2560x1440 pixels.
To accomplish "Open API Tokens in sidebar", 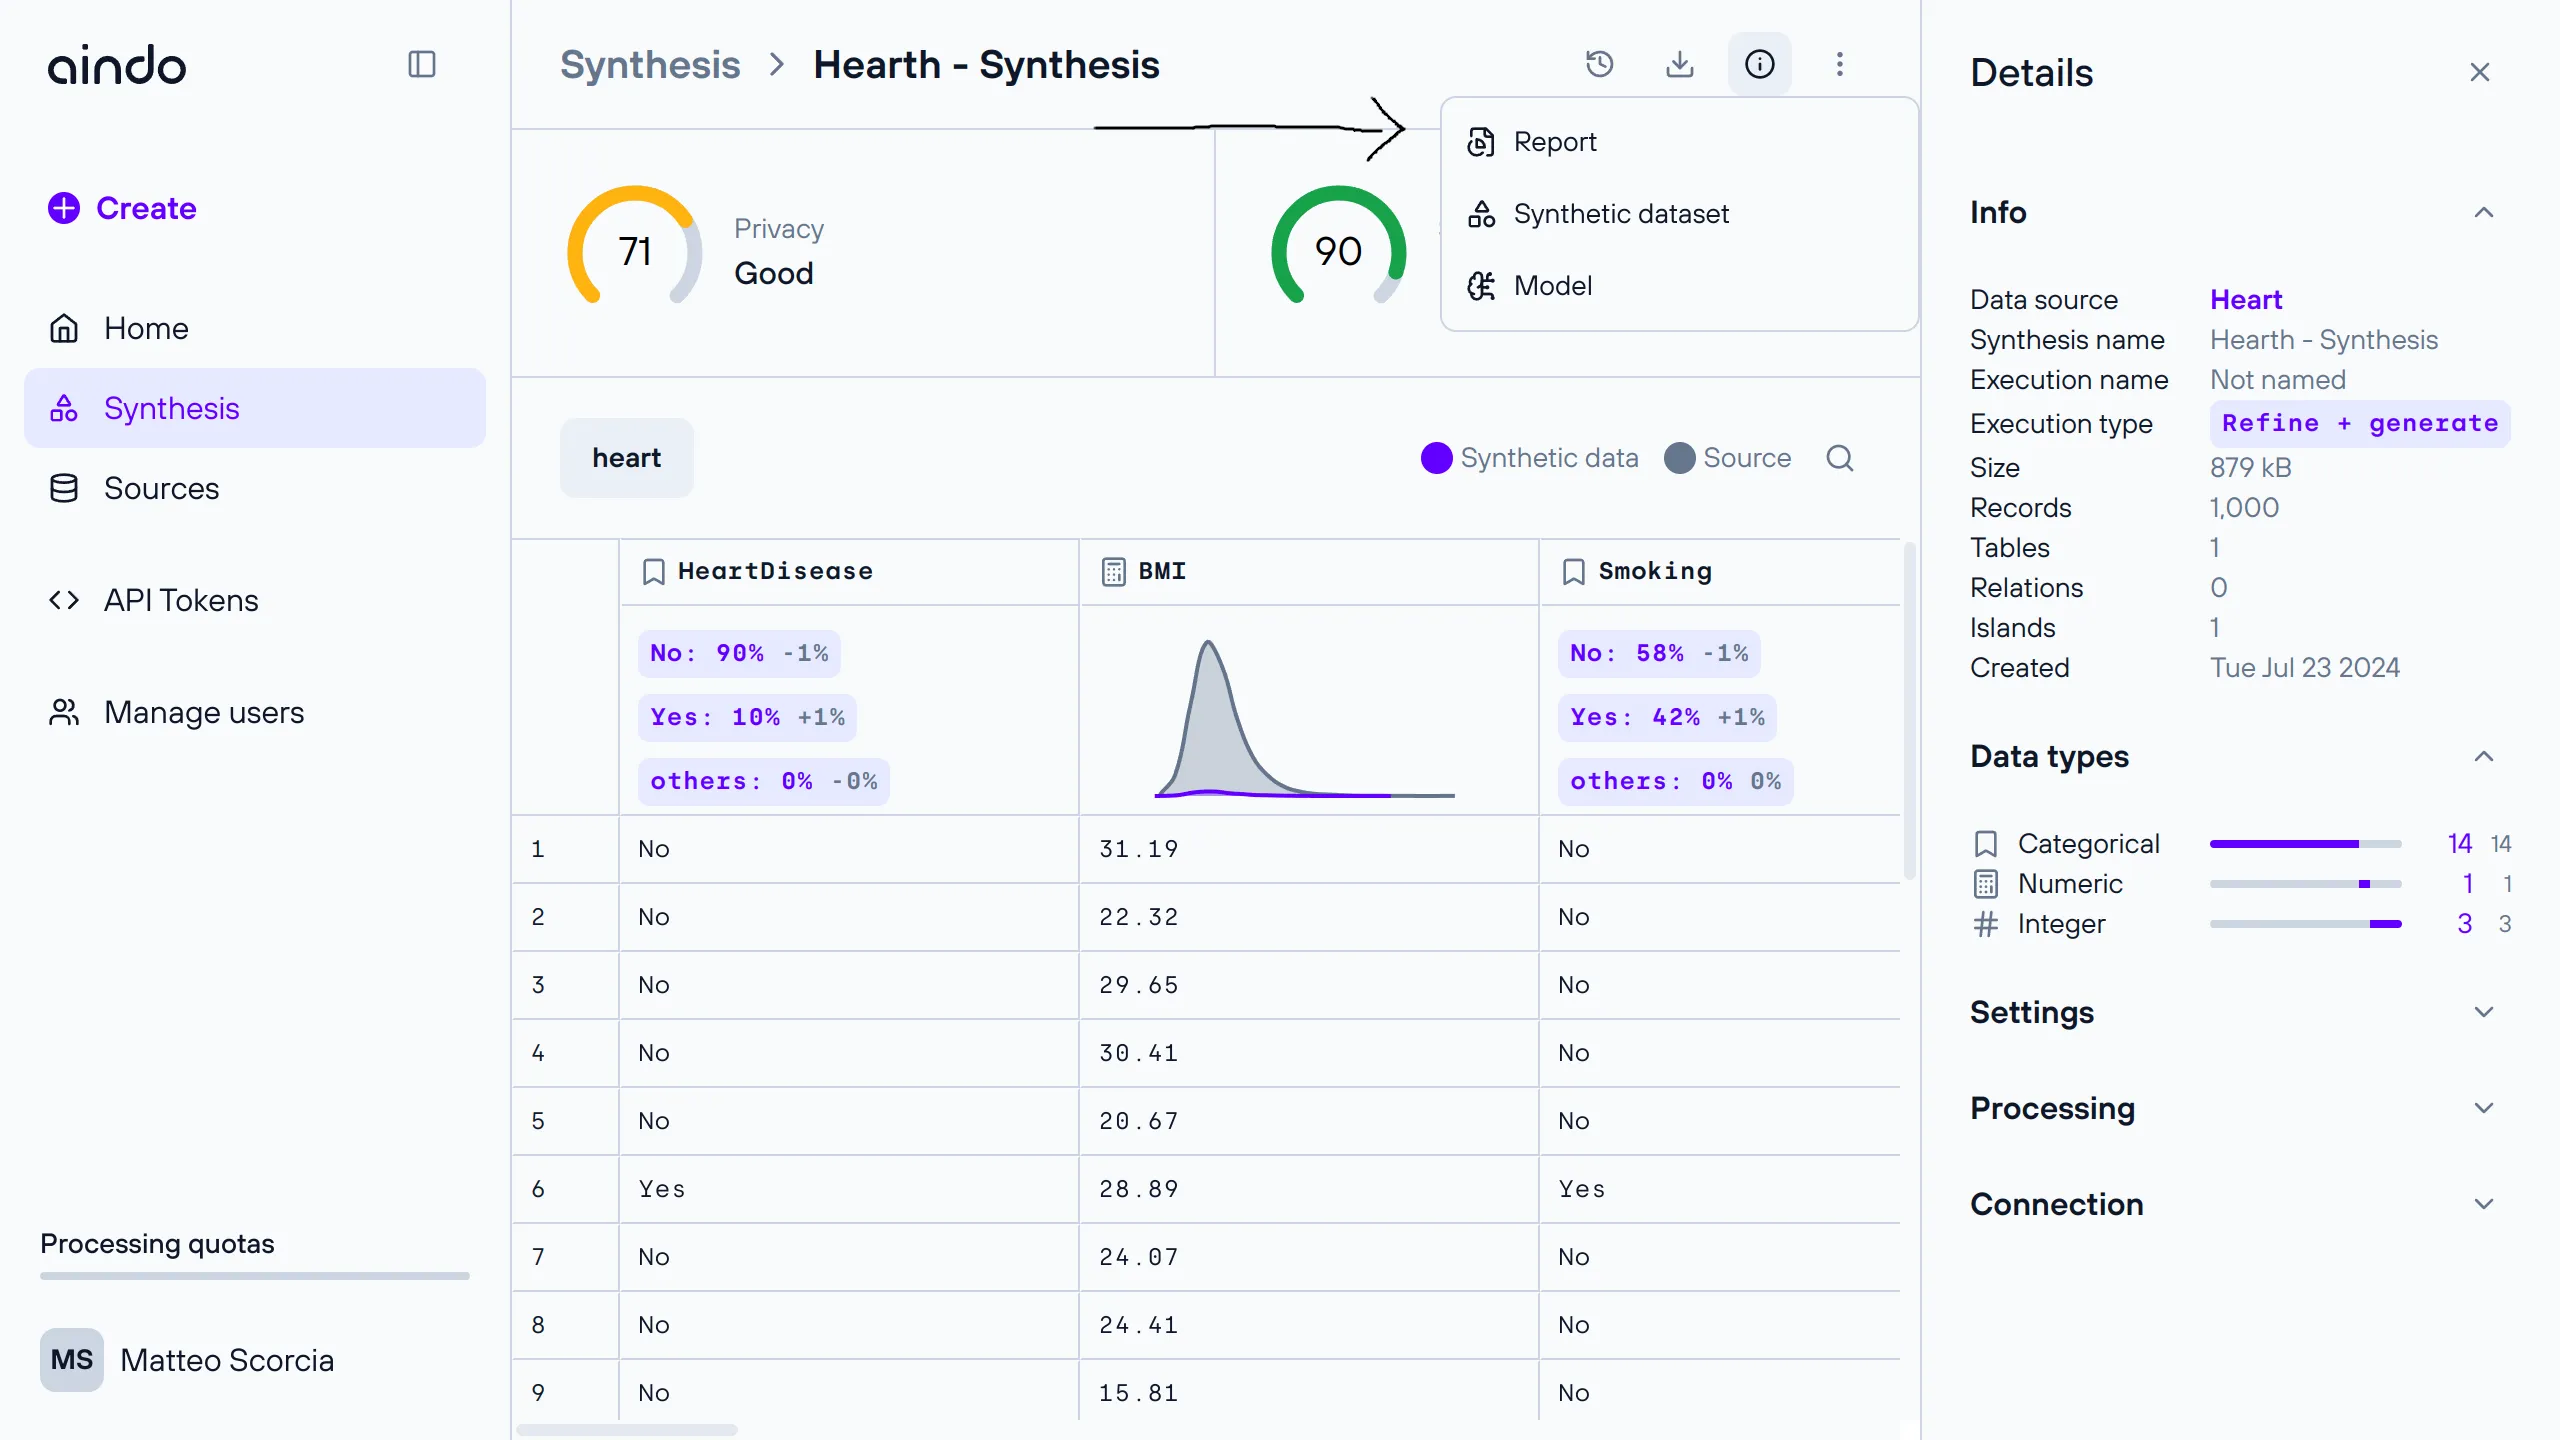I will pos(255,600).
